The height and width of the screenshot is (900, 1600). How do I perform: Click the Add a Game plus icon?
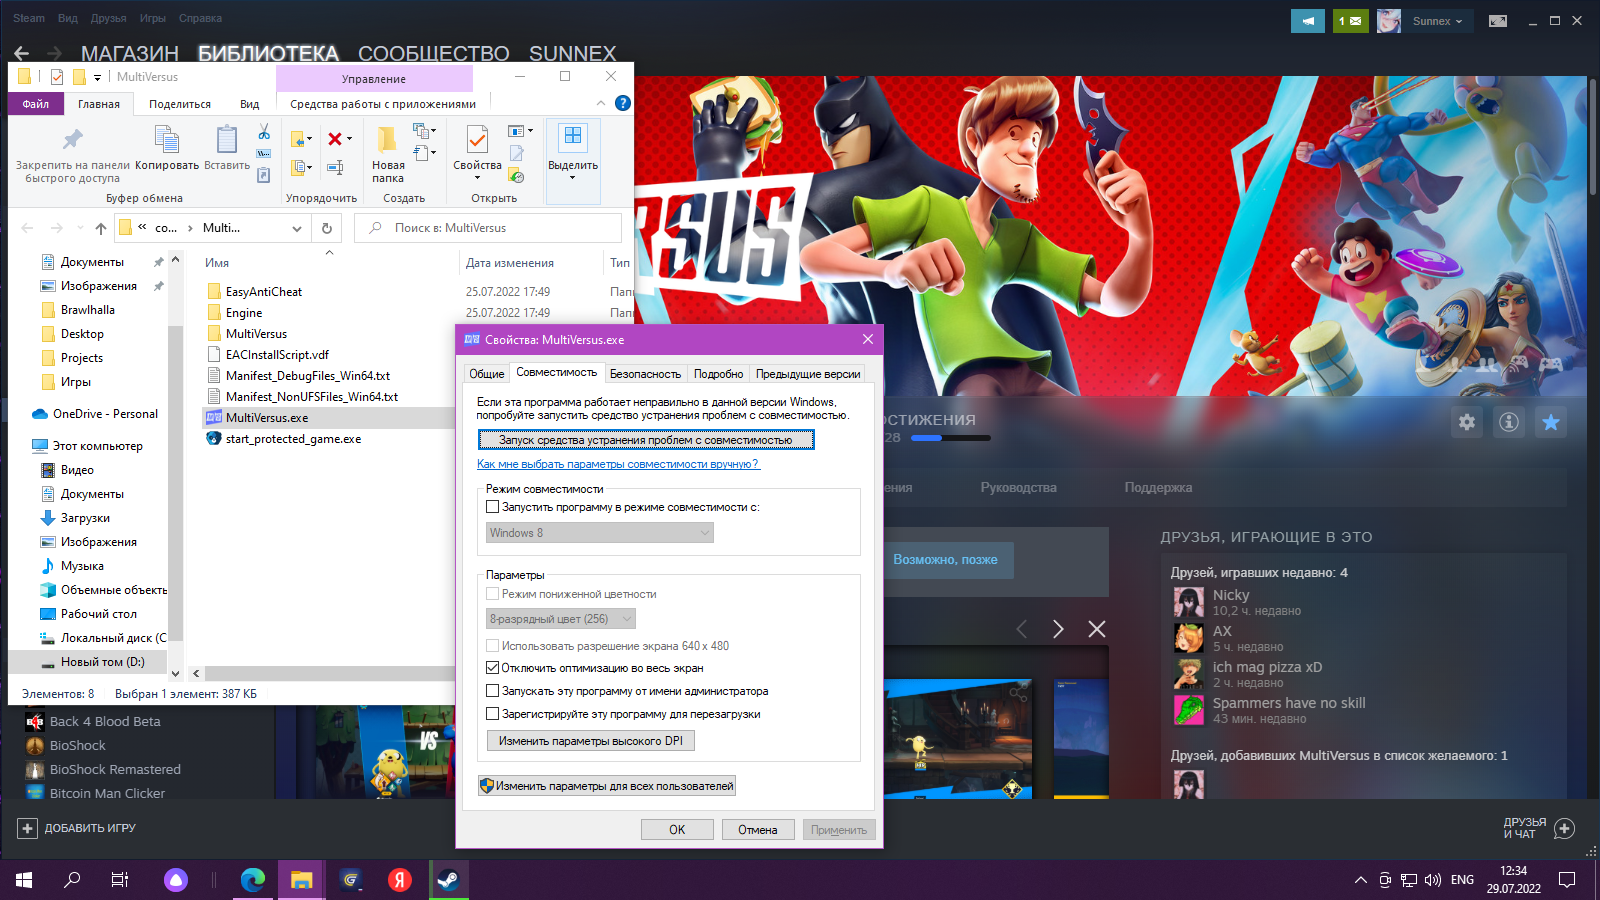27,828
